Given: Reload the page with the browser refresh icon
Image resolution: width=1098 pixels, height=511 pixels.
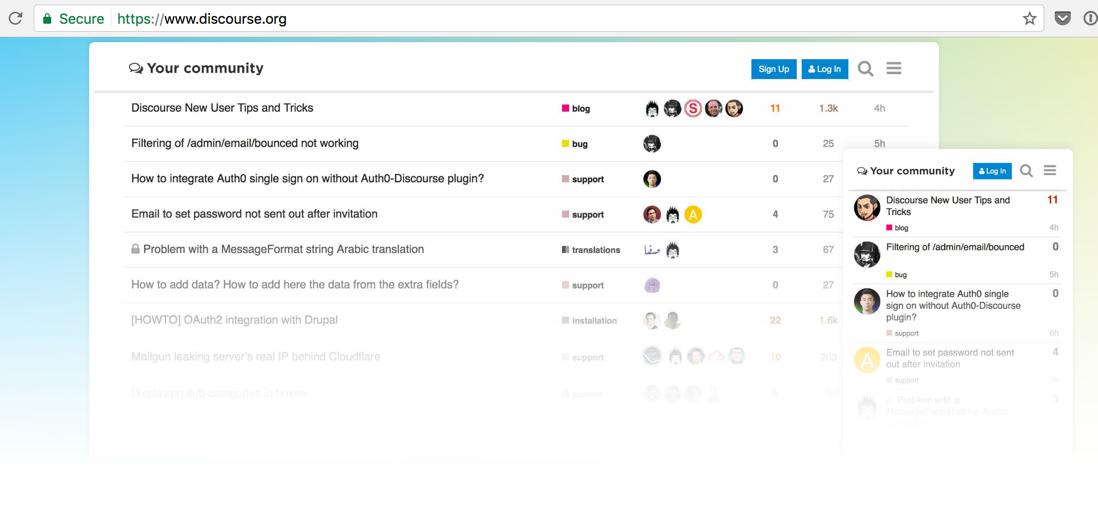Looking at the screenshot, I should pyautogui.click(x=15, y=18).
